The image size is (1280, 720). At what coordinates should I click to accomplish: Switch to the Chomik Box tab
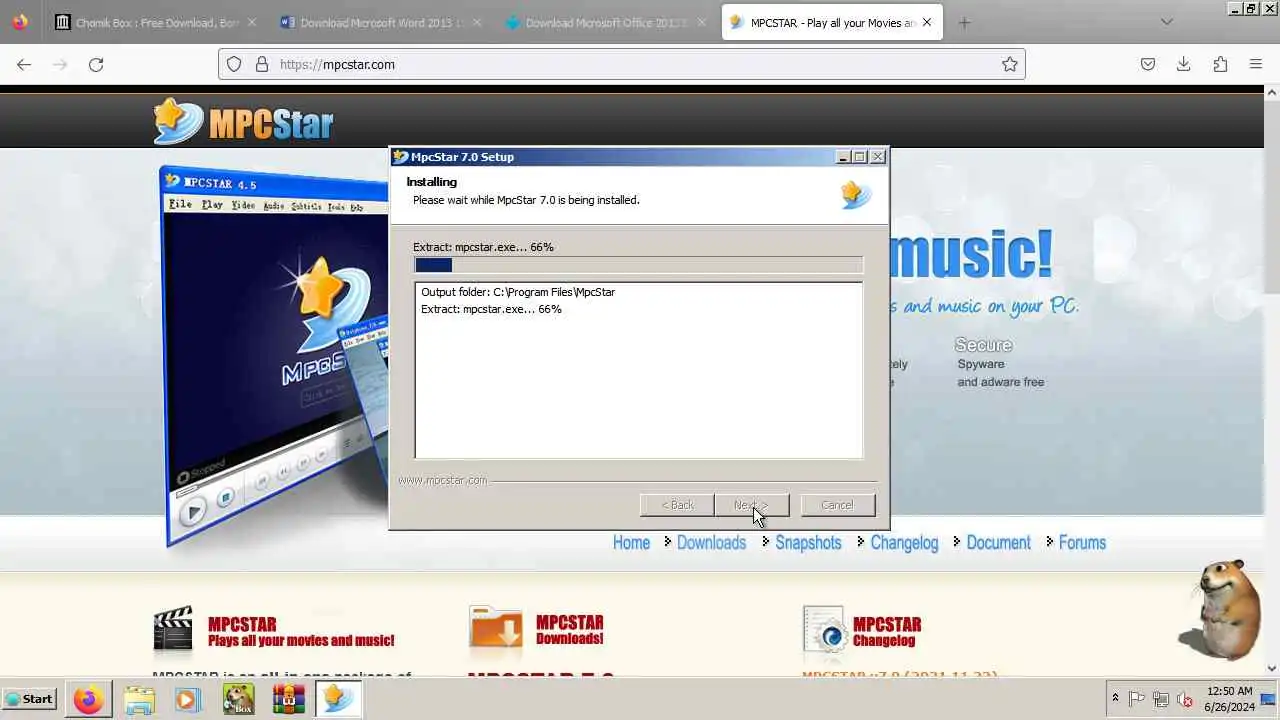[155, 22]
